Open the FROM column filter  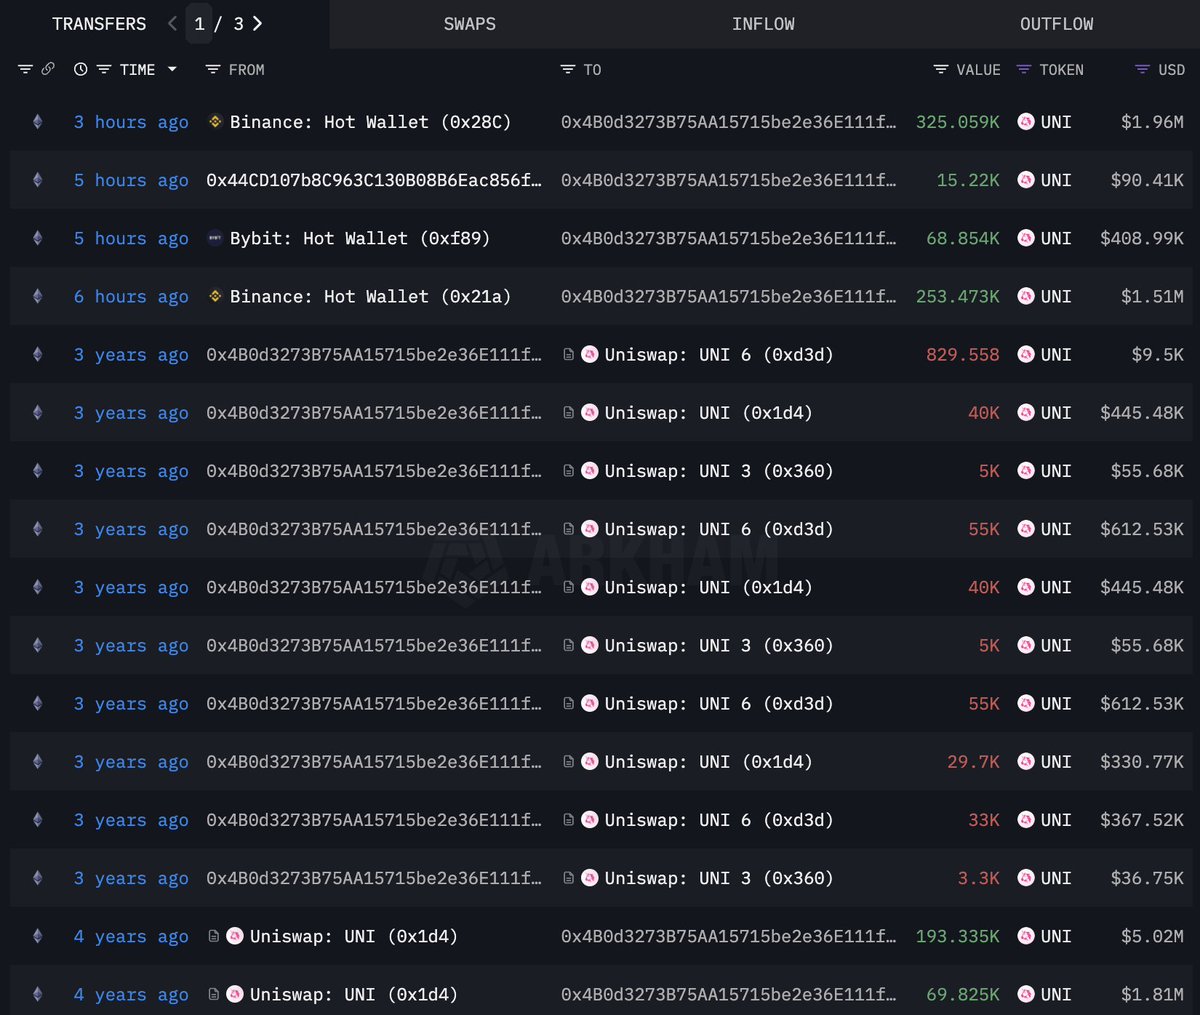pyautogui.click(x=212, y=70)
